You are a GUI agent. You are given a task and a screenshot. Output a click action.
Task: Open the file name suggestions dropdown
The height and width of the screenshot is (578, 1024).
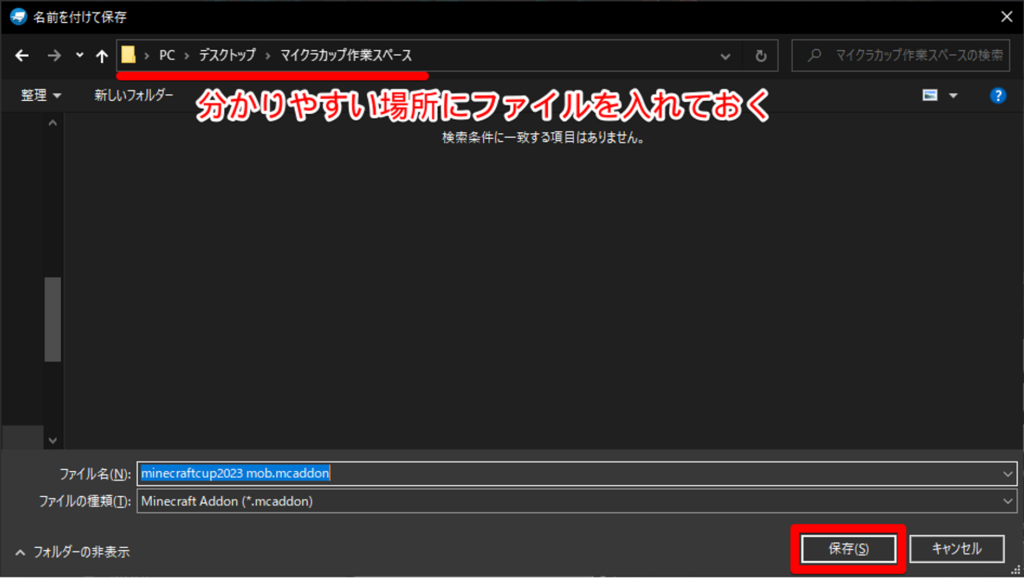click(1008, 473)
